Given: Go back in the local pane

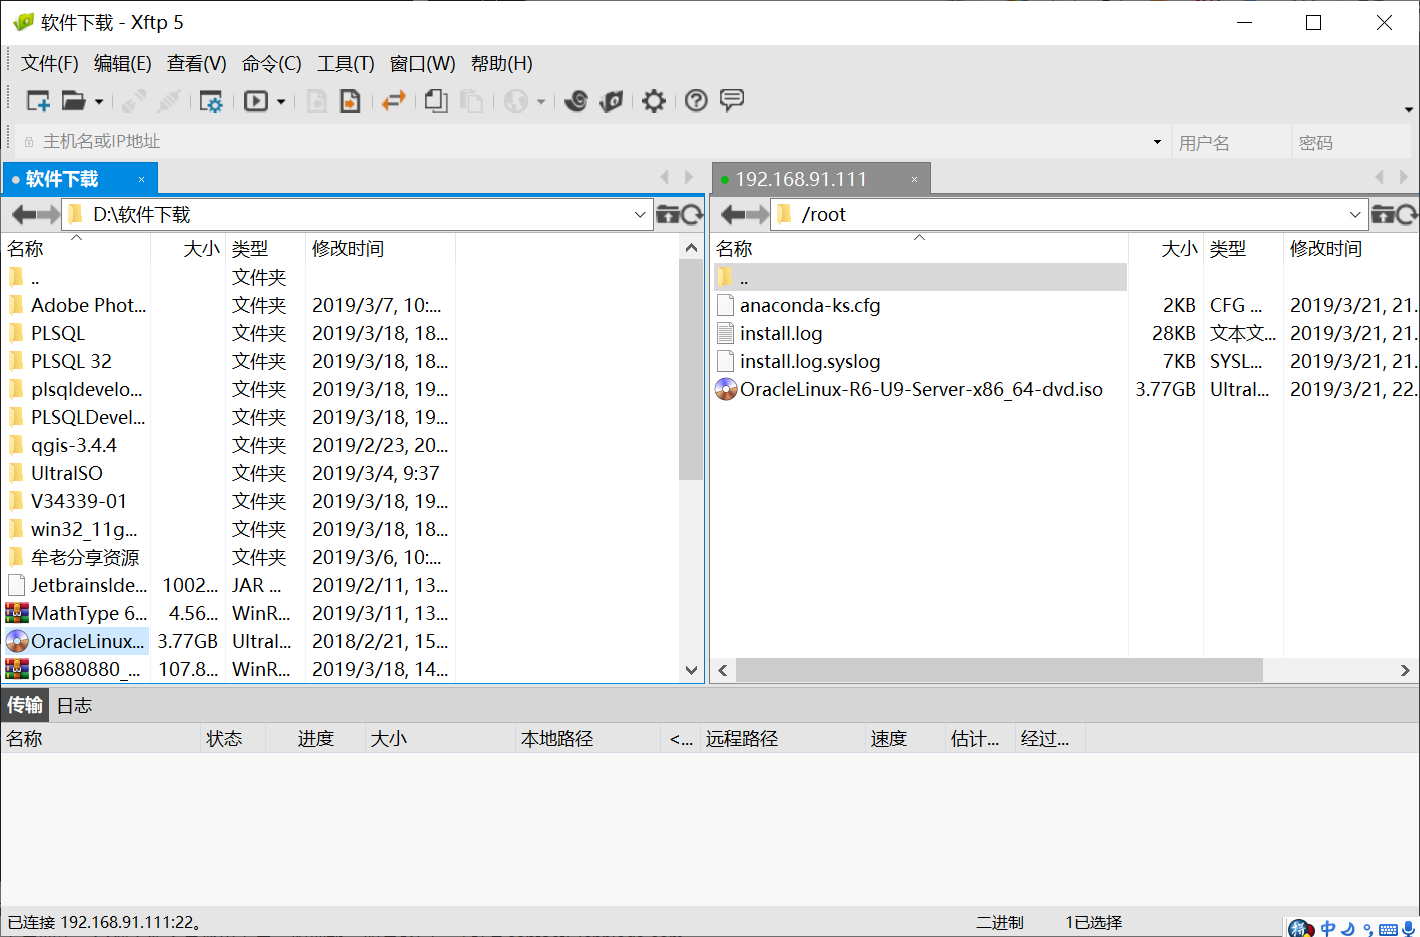Looking at the screenshot, I should click(x=22, y=214).
